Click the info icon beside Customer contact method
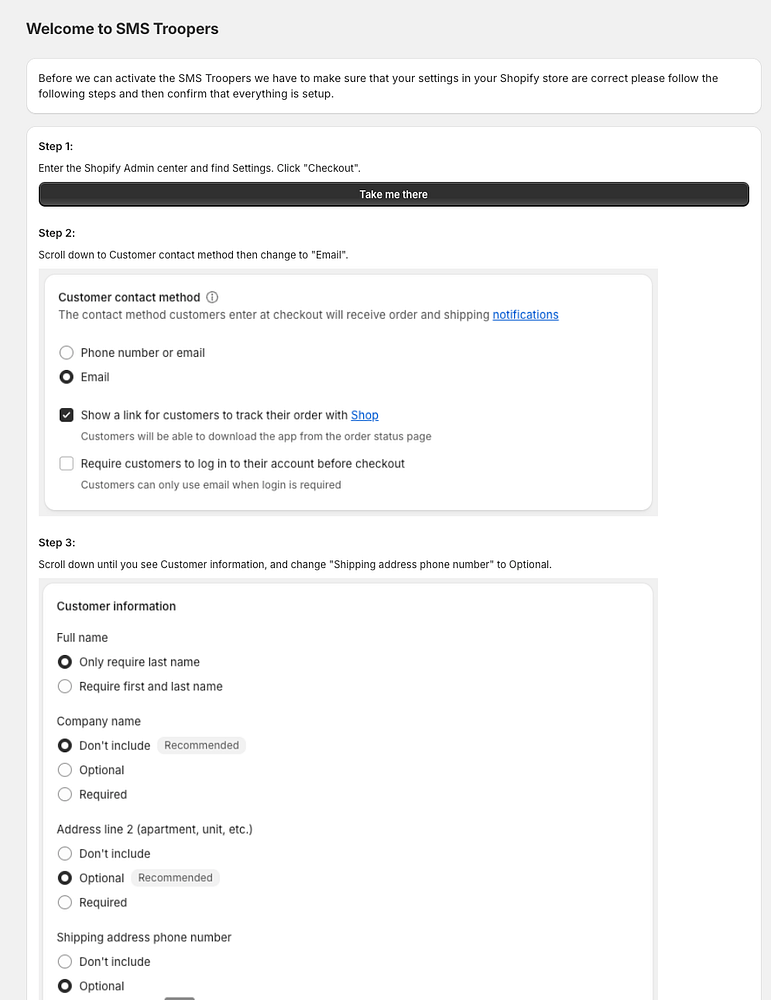Screen dimensions: 771x1000 point(212,297)
